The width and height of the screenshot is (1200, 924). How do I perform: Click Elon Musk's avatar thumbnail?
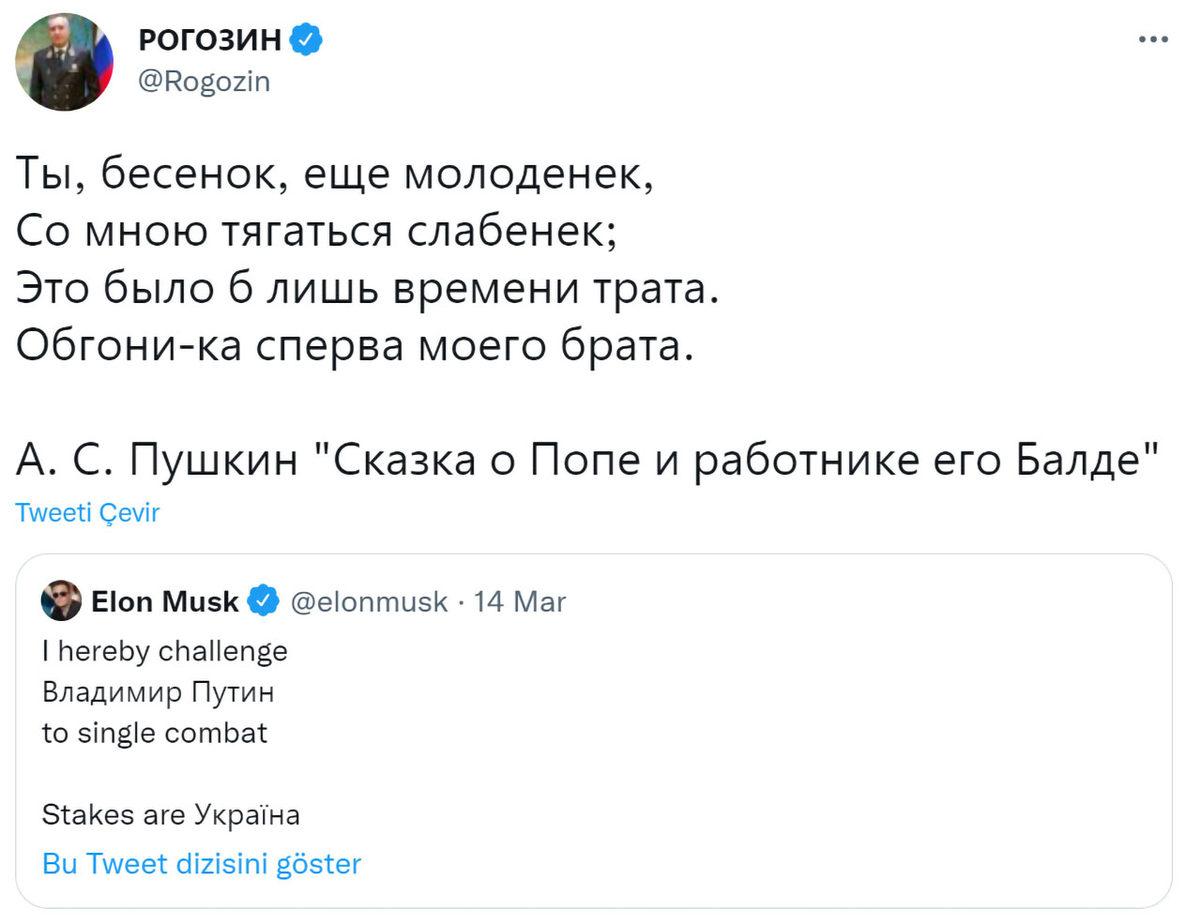click(x=62, y=601)
